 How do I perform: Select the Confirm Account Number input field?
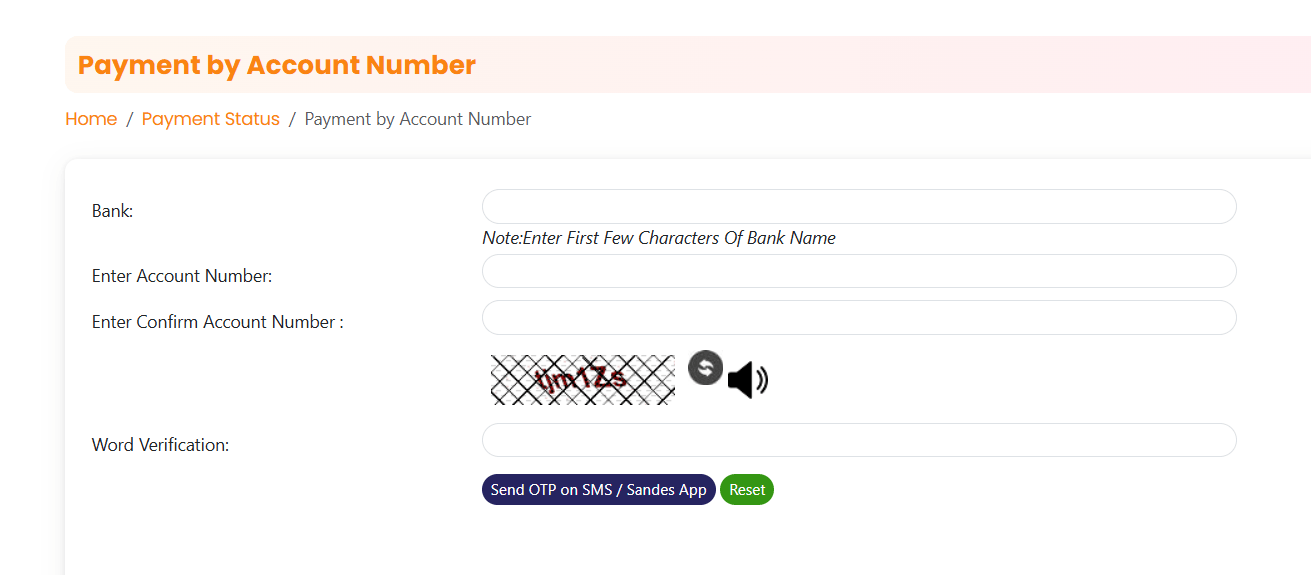(859, 317)
